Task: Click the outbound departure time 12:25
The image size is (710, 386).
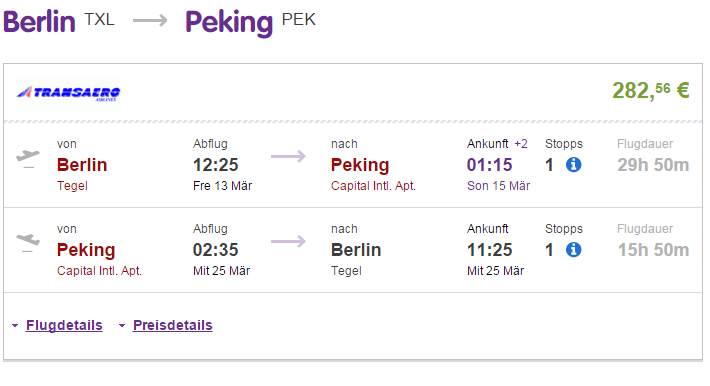Action: pos(216,165)
